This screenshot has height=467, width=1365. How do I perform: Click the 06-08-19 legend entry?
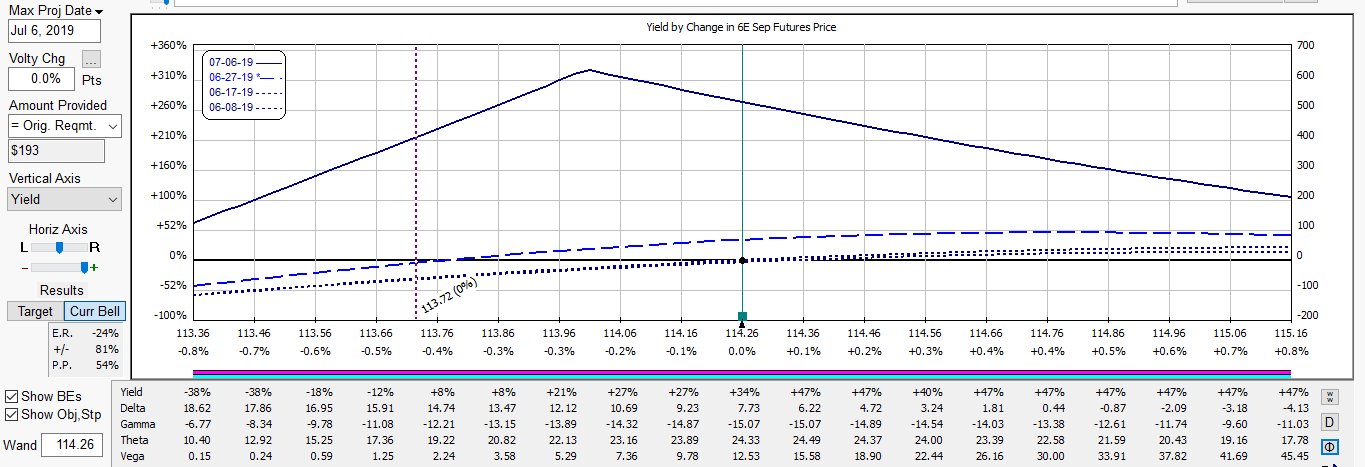[245, 107]
